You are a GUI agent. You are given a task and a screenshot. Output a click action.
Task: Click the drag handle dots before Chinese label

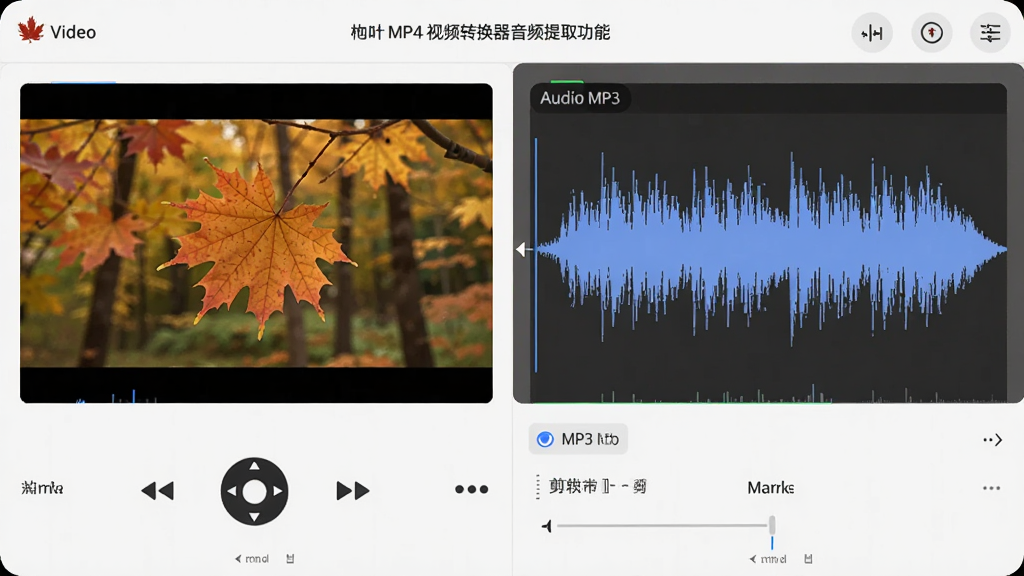537,487
